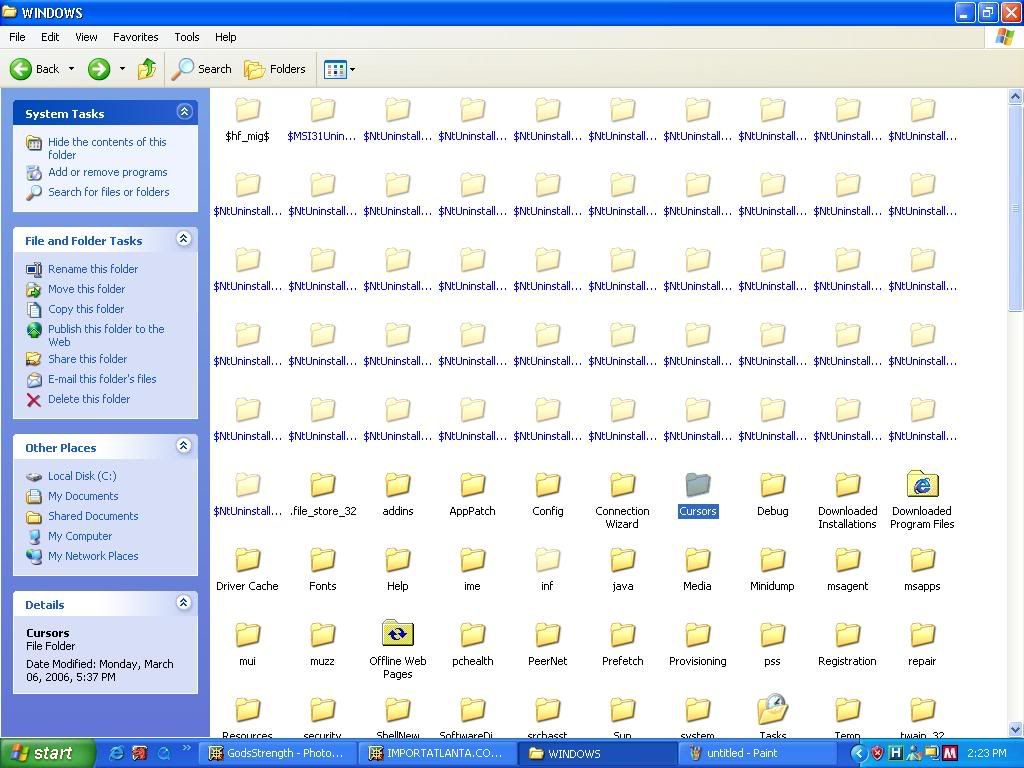
Task: Click the Back navigation arrow icon
Action: 22,69
